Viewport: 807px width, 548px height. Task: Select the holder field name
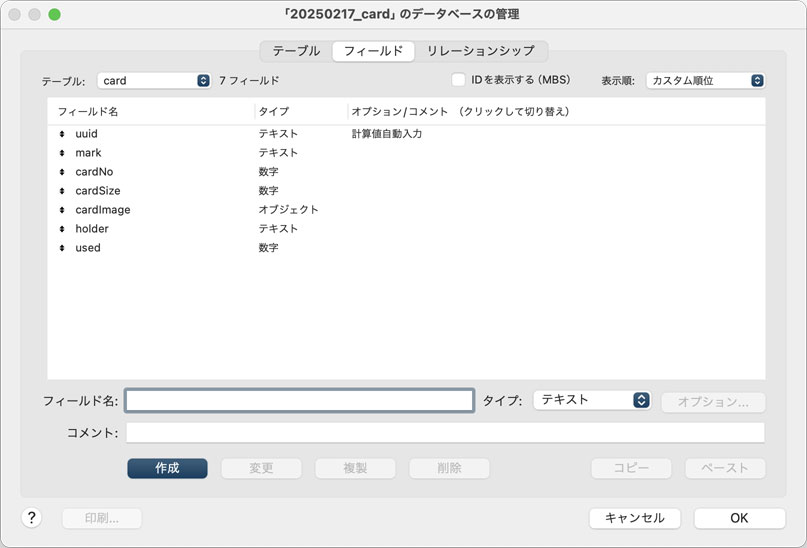pyautogui.click(x=92, y=229)
